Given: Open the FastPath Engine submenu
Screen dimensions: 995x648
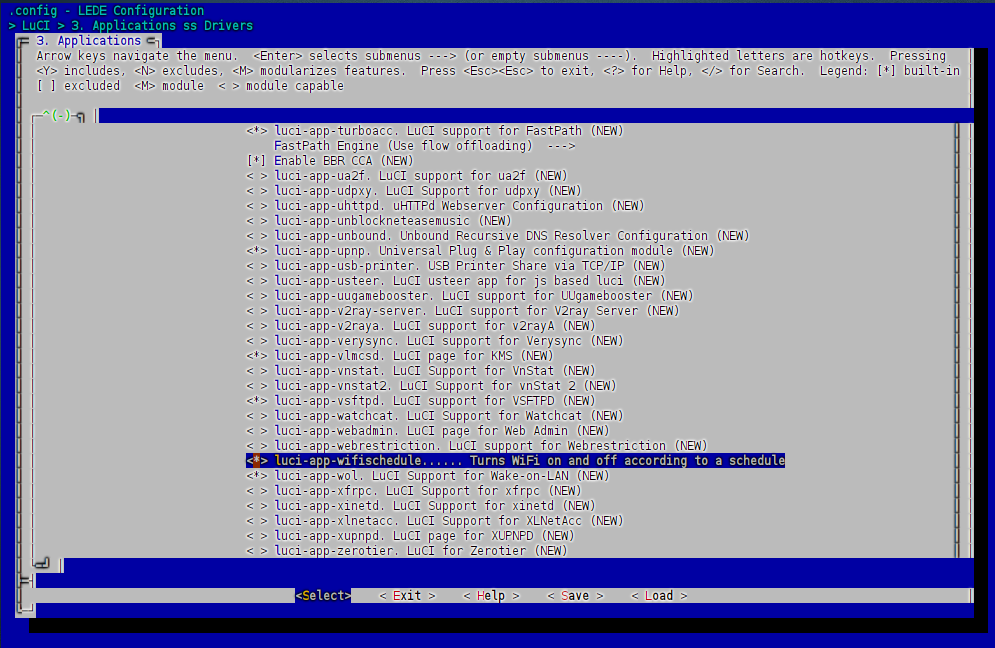Looking at the screenshot, I should click(425, 146).
